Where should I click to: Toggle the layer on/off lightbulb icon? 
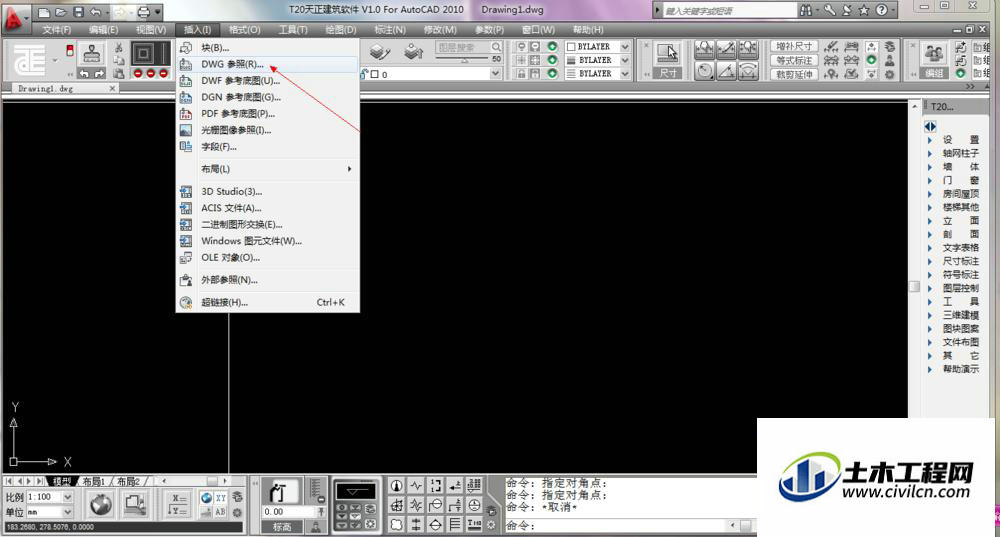(522, 47)
